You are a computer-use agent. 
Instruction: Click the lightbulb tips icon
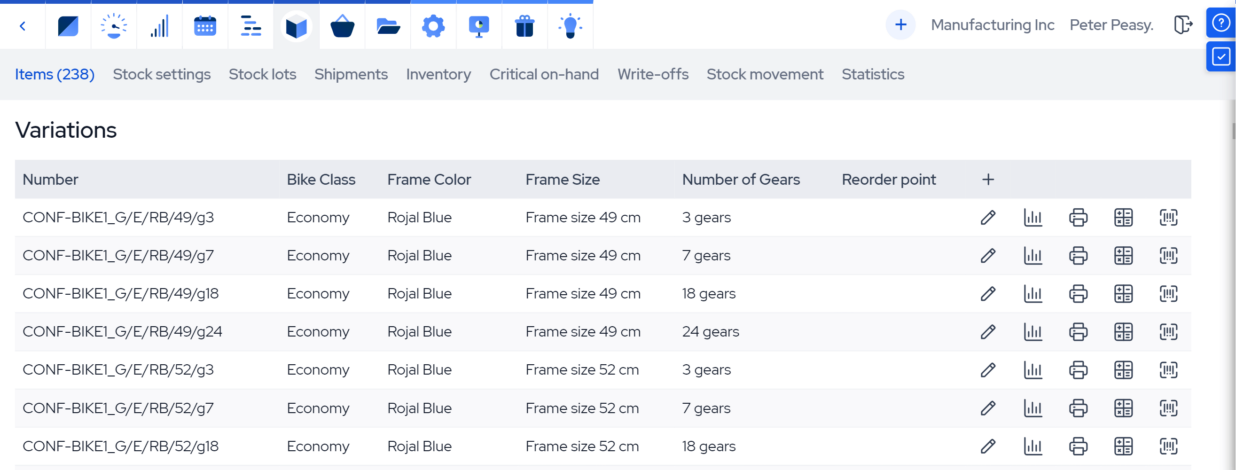click(x=570, y=26)
